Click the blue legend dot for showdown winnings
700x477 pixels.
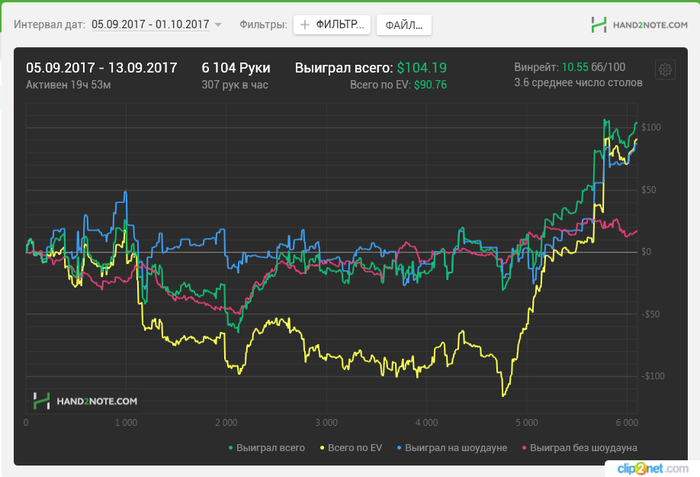(399, 448)
